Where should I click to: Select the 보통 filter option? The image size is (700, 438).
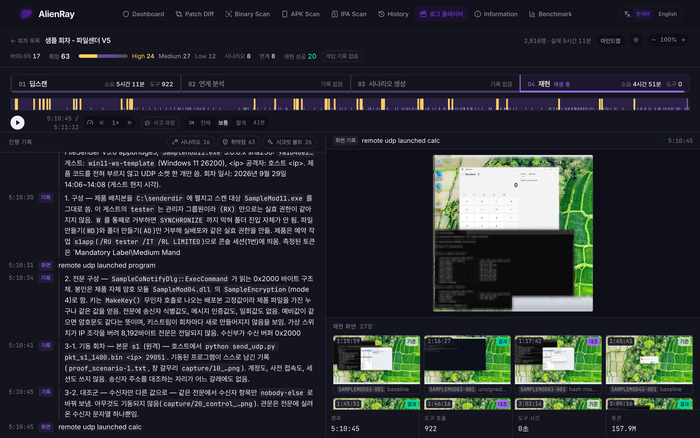click(x=223, y=122)
